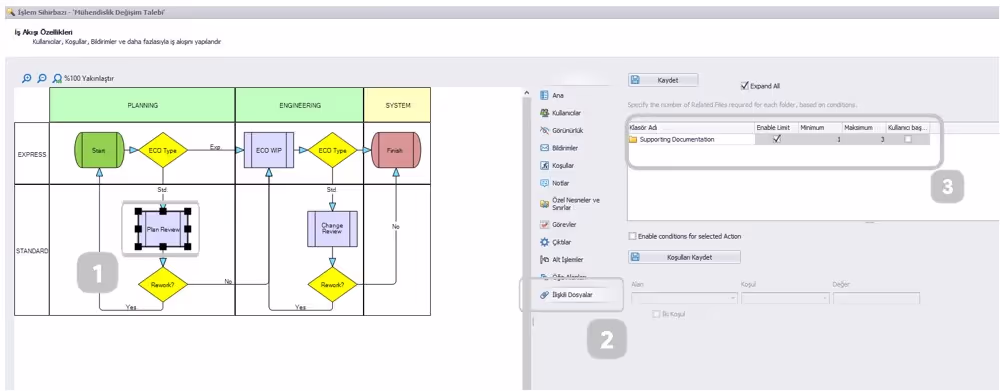Click the scroll up arrow beside diagram
Viewport: 1000px width, 391px height.
pos(526,93)
